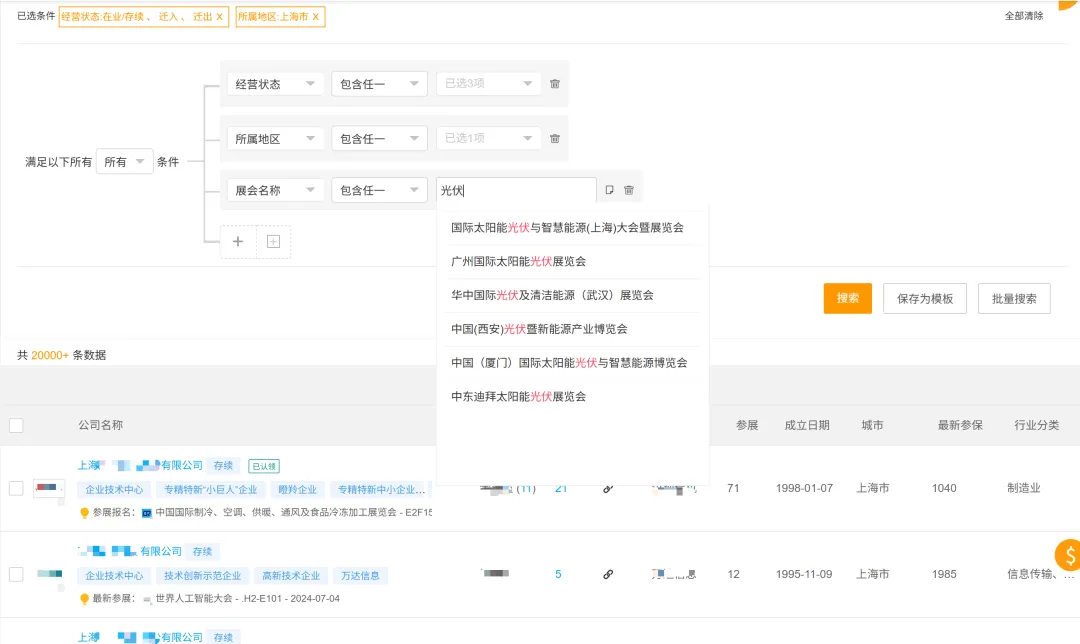Click the trash icon on the 所属地区 condition row
The image size is (1080, 644).
(x=555, y=138)
